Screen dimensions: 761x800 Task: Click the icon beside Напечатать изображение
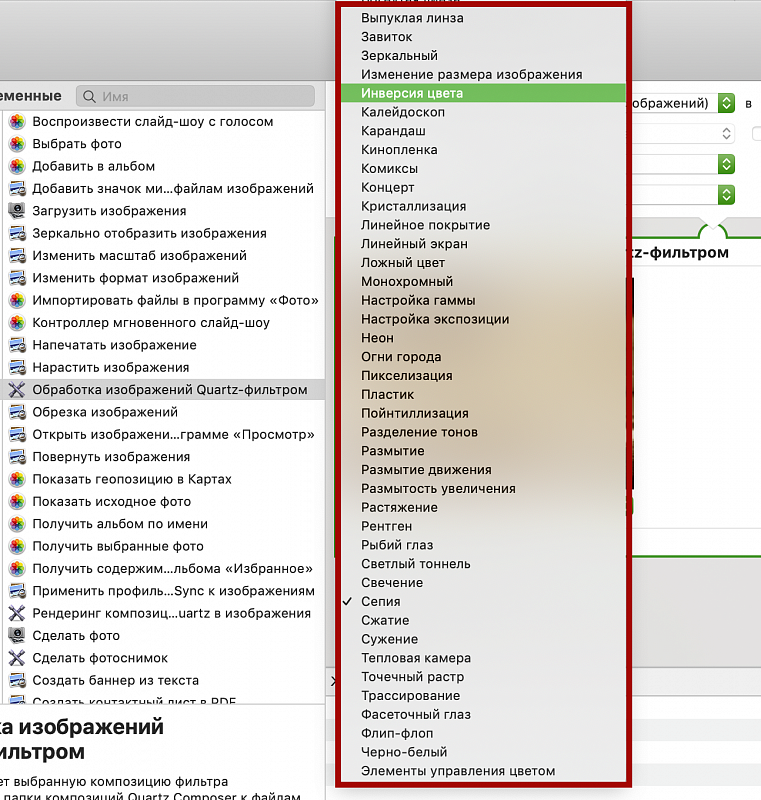point(17,345)
